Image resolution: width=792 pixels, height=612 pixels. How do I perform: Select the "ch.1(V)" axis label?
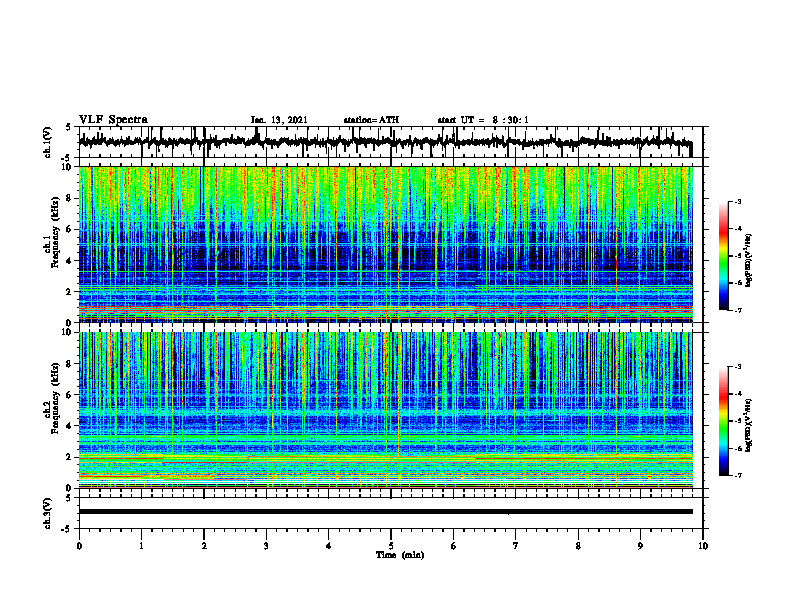pyautogui.click(x=48, y=142)
